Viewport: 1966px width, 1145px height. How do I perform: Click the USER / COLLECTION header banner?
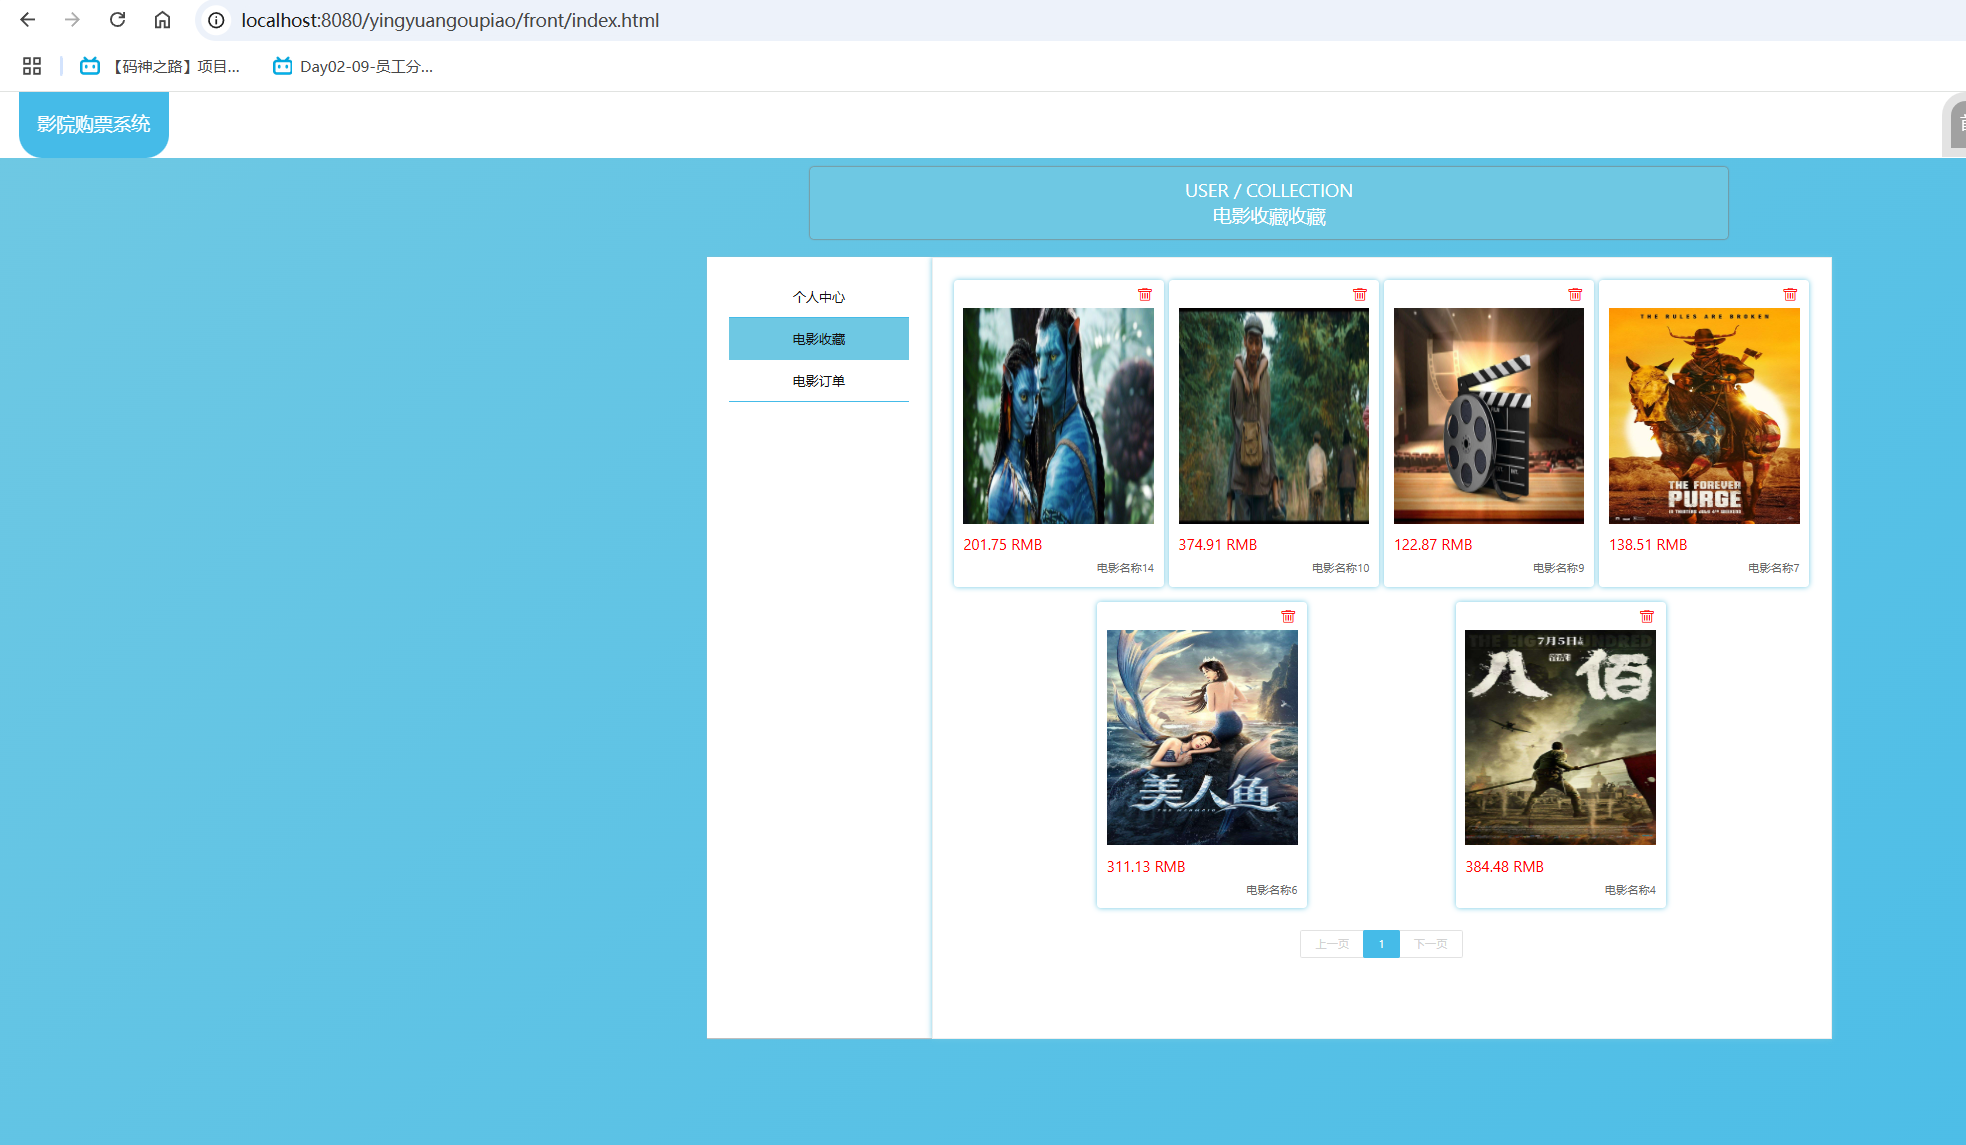click(1269, 203)
